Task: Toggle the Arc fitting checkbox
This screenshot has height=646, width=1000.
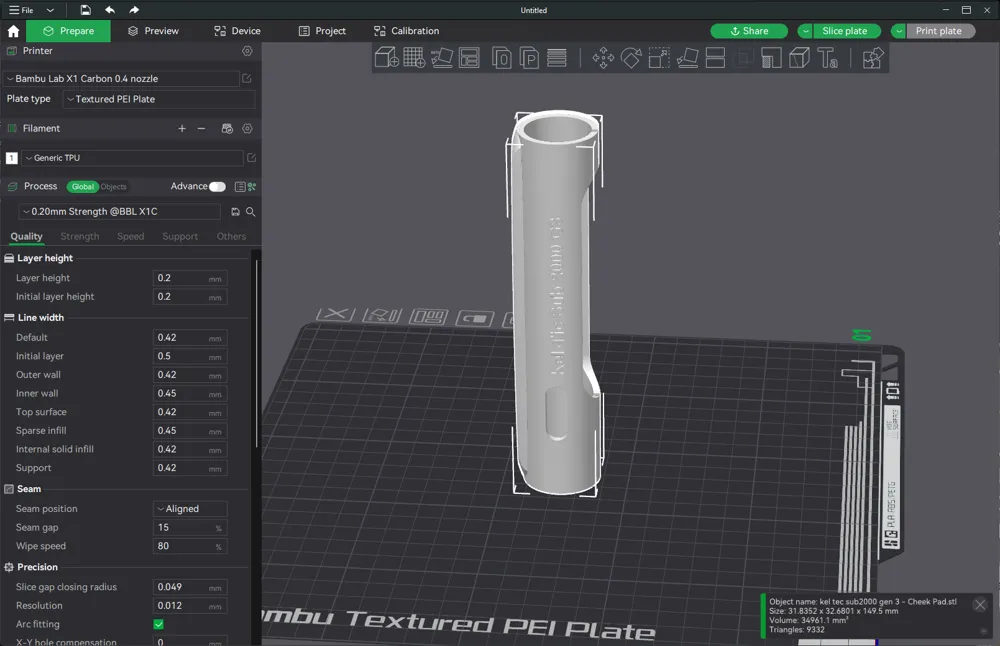Action: pyautogui.click(x=159, y=624)
